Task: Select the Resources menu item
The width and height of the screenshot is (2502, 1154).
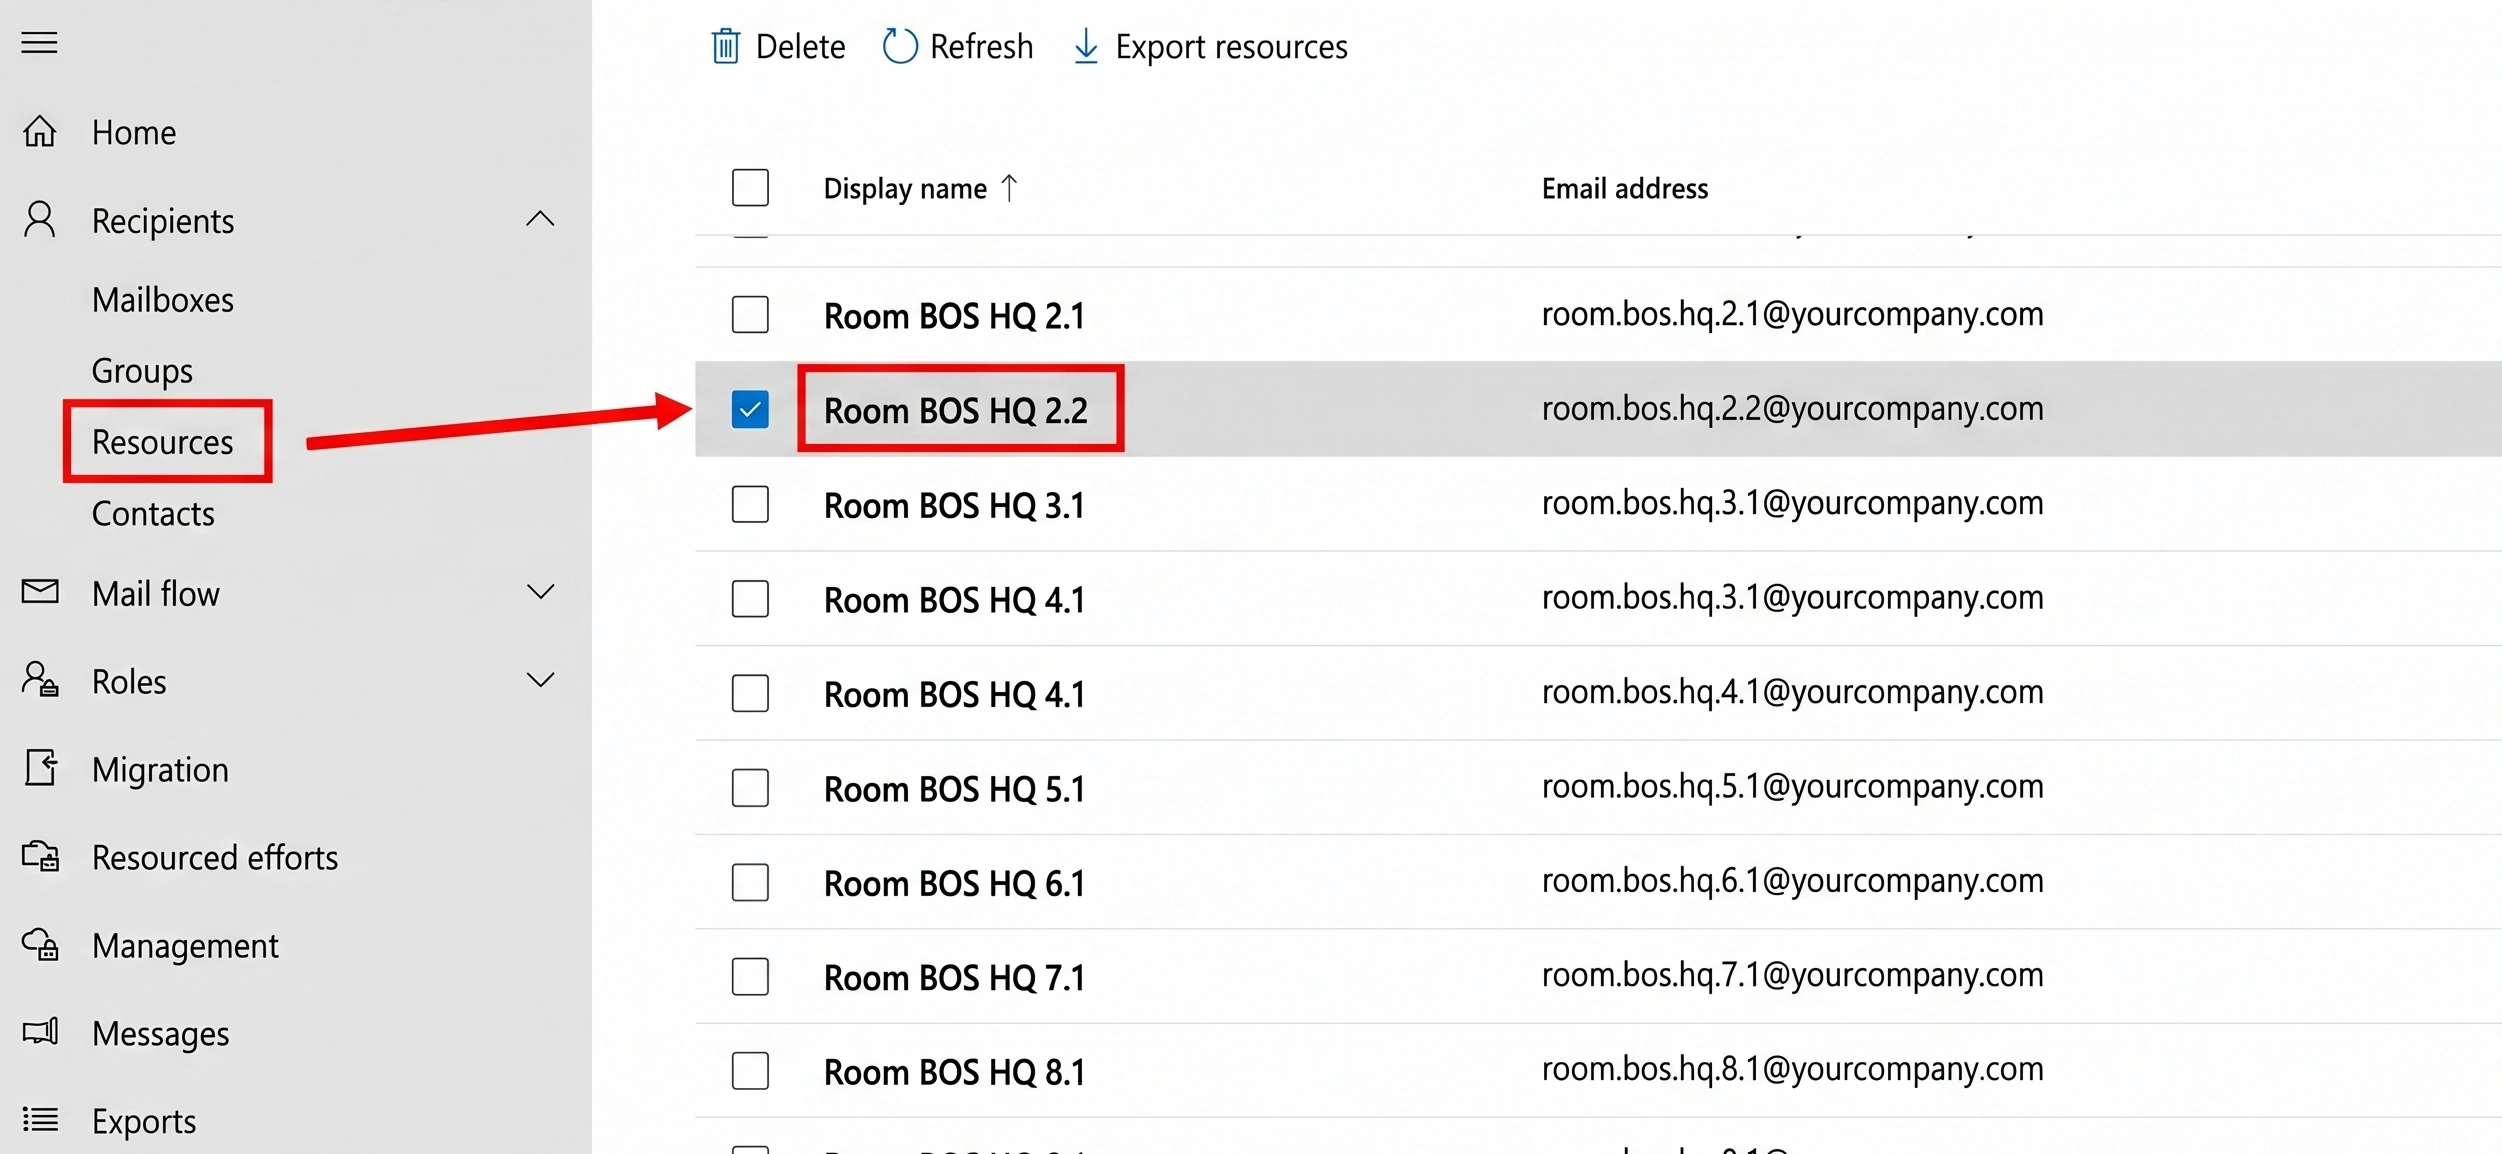Action: pos(163,441)
